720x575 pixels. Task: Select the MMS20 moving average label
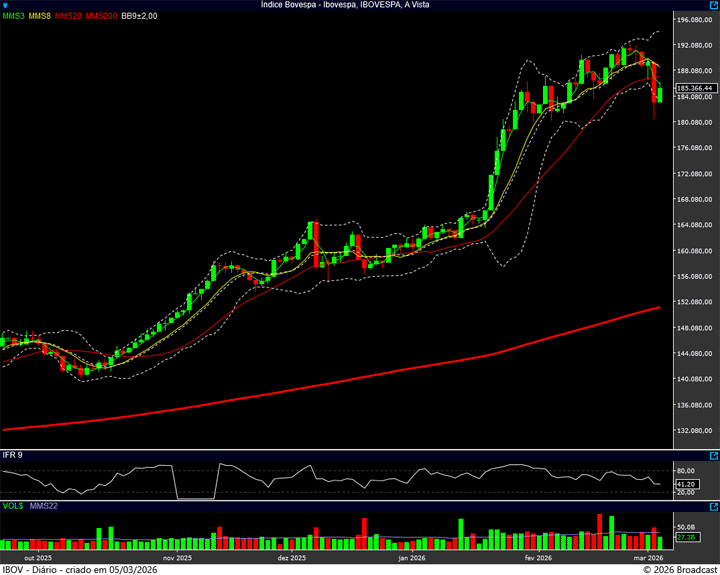[x=69, y=16]
